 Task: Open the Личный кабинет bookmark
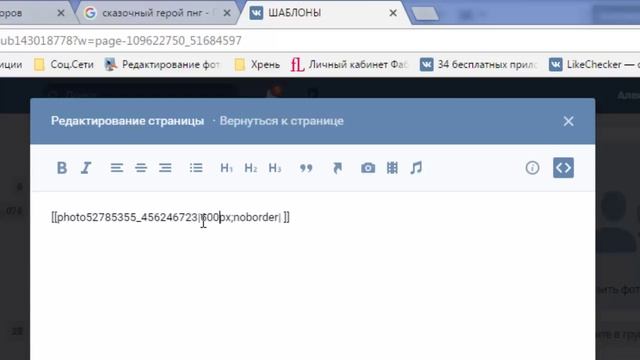click(349, 64)
